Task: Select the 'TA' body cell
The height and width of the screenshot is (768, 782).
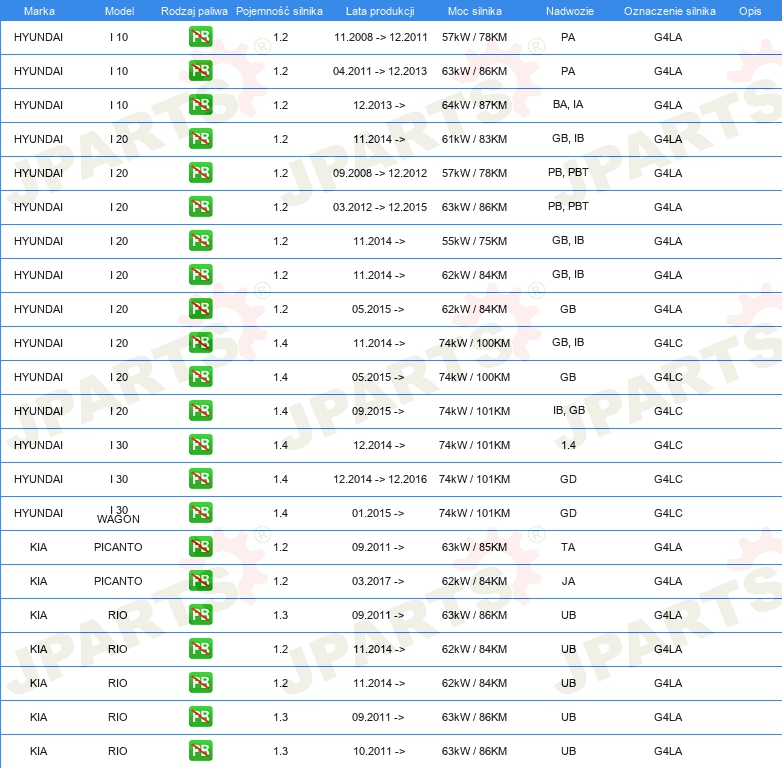Action: pos(568,547)
